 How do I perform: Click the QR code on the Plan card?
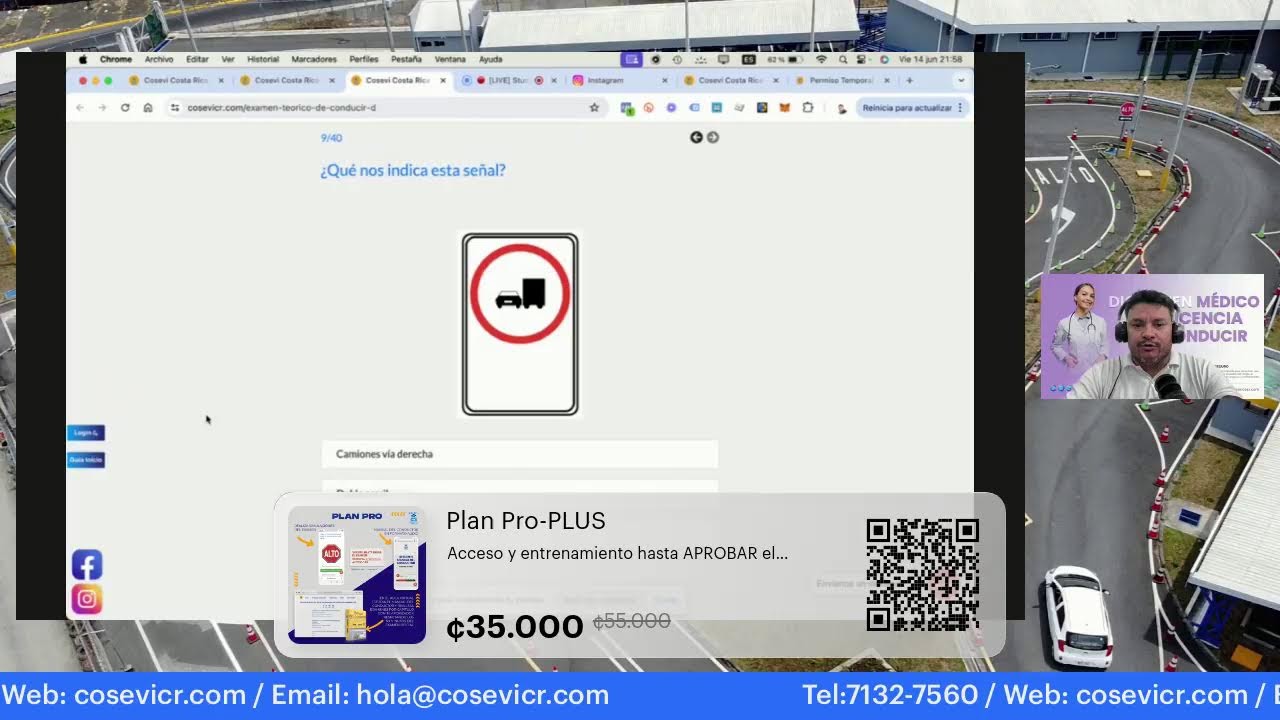point(922,575)
